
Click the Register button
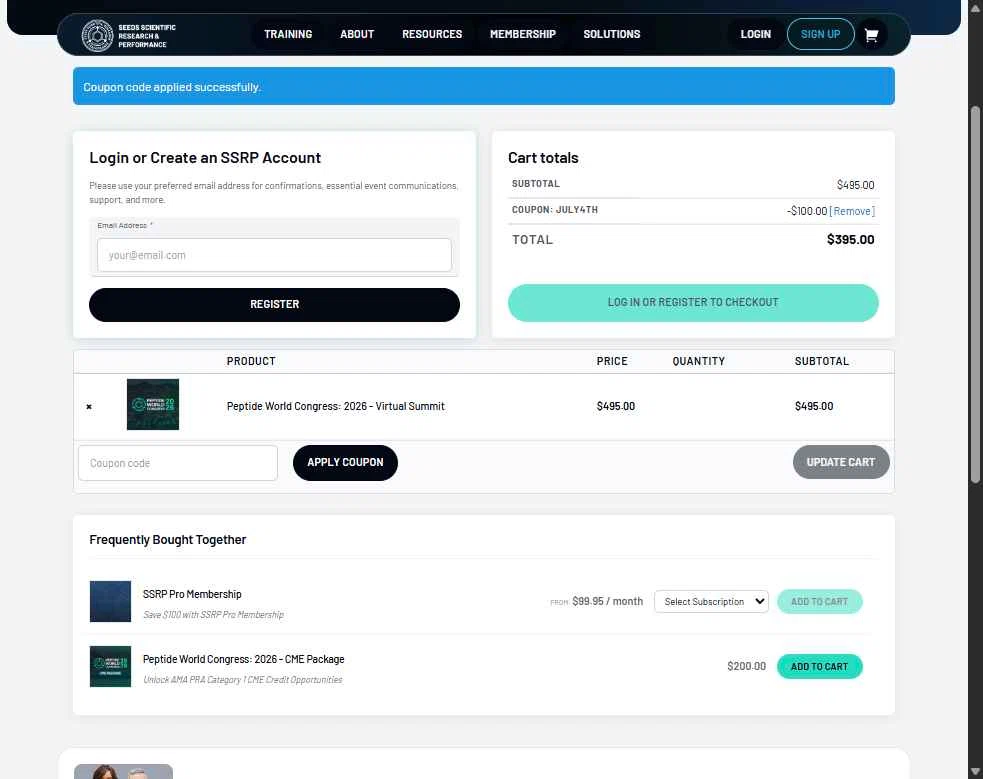274,305
